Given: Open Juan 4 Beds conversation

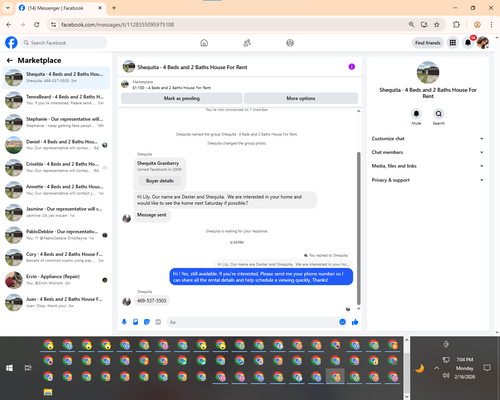Looking at the screenshot, I should [x=56, y=302].
